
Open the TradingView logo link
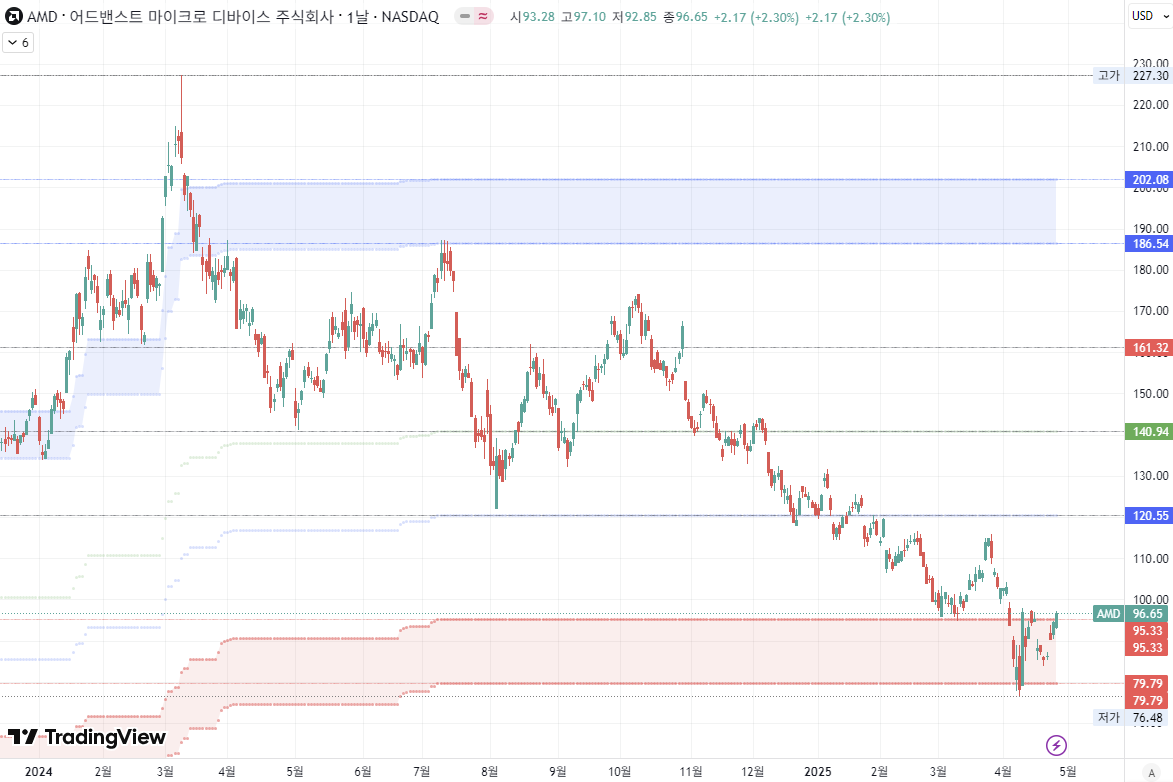point(87,737)
